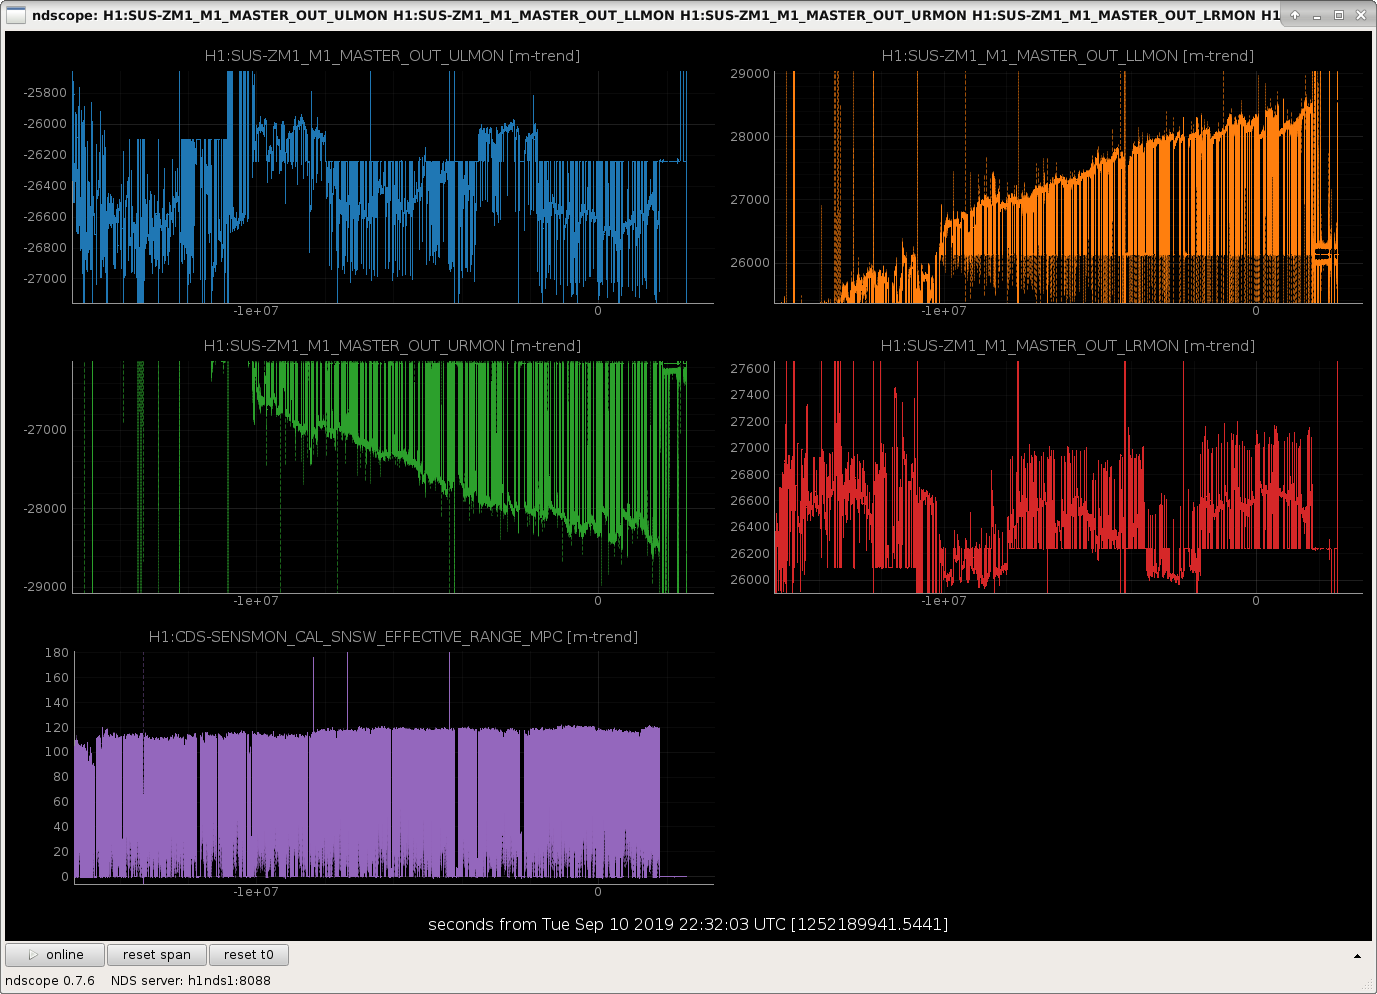Viewport: 1377px width, 994px height.
Task: Click the ndscope window menu icon
Action: 15,15
